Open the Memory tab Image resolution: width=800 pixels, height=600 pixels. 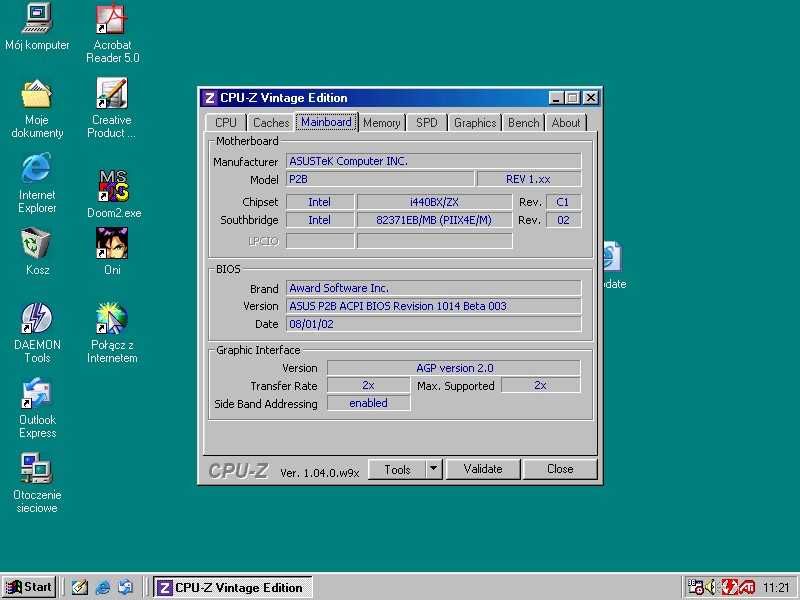(381, 123)
